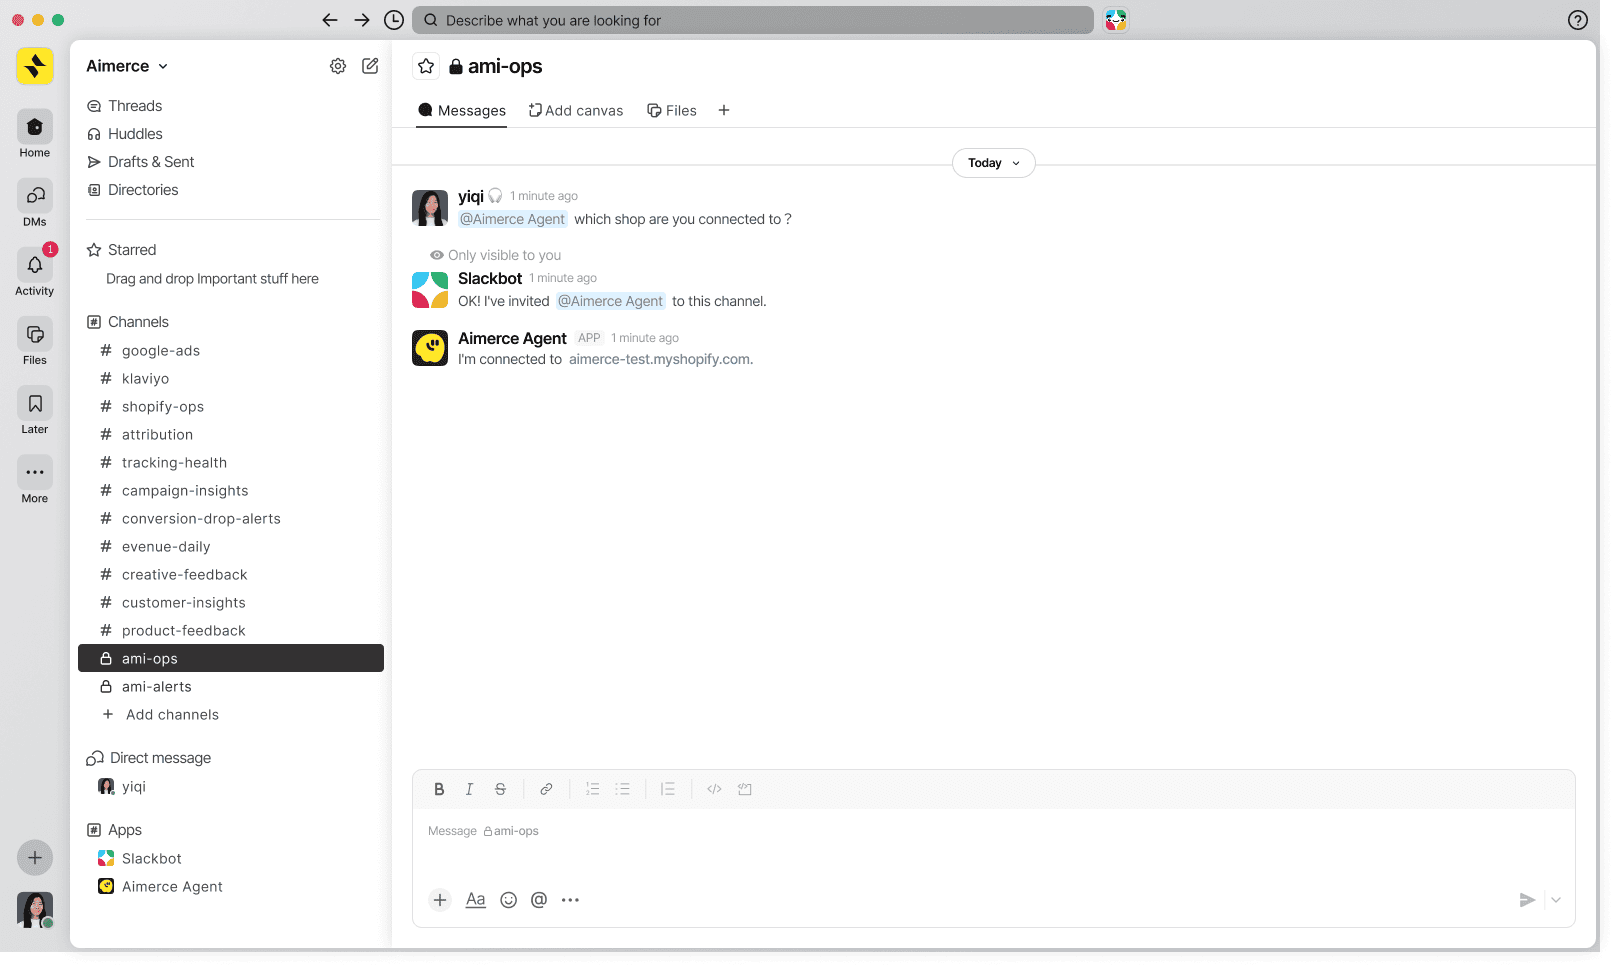
Task: Open more composer actions ellipsis
Action: pyautogui.click(x=570, y=900)
